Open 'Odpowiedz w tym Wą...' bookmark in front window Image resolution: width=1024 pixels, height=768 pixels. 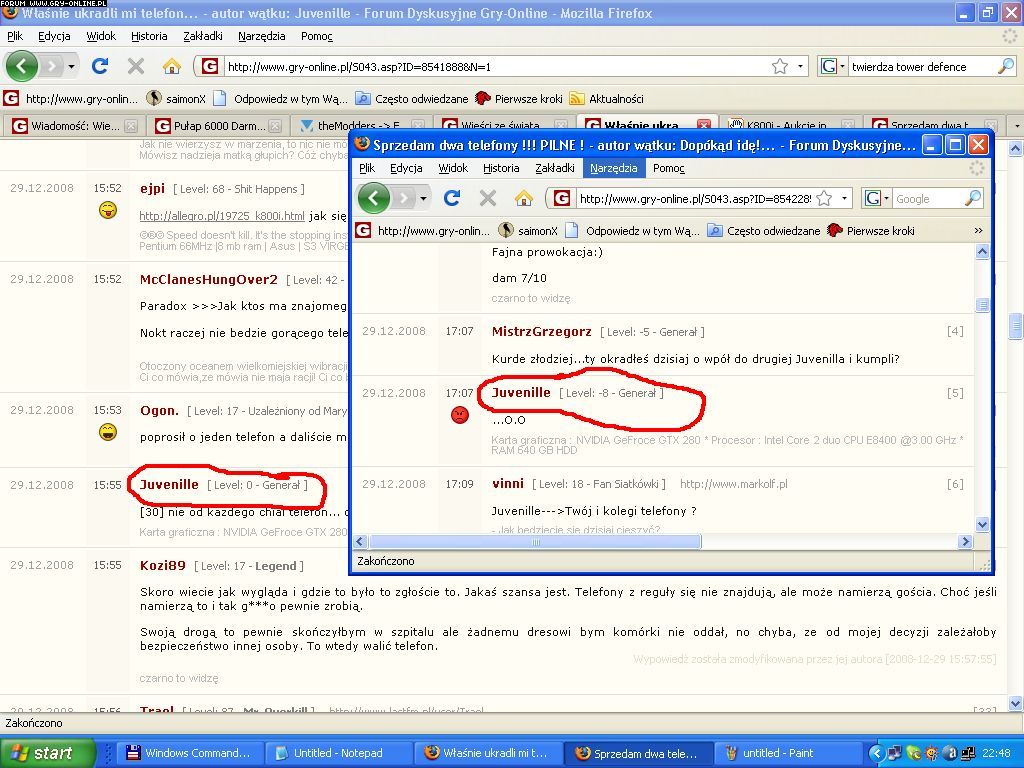pyautogui.click(x=633, y=231)
